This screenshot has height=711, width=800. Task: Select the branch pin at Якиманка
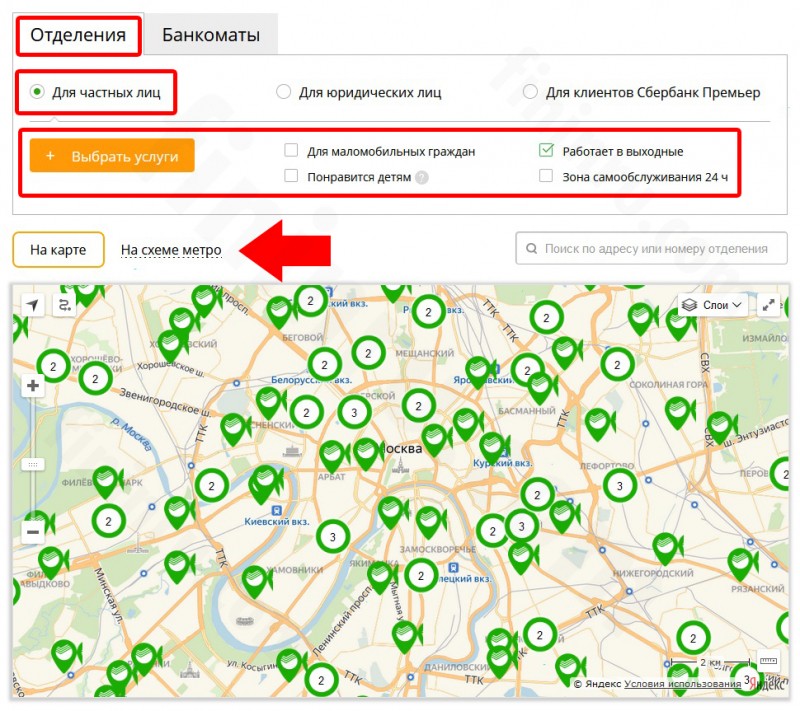pyautogui.click(x=380, y=576)
